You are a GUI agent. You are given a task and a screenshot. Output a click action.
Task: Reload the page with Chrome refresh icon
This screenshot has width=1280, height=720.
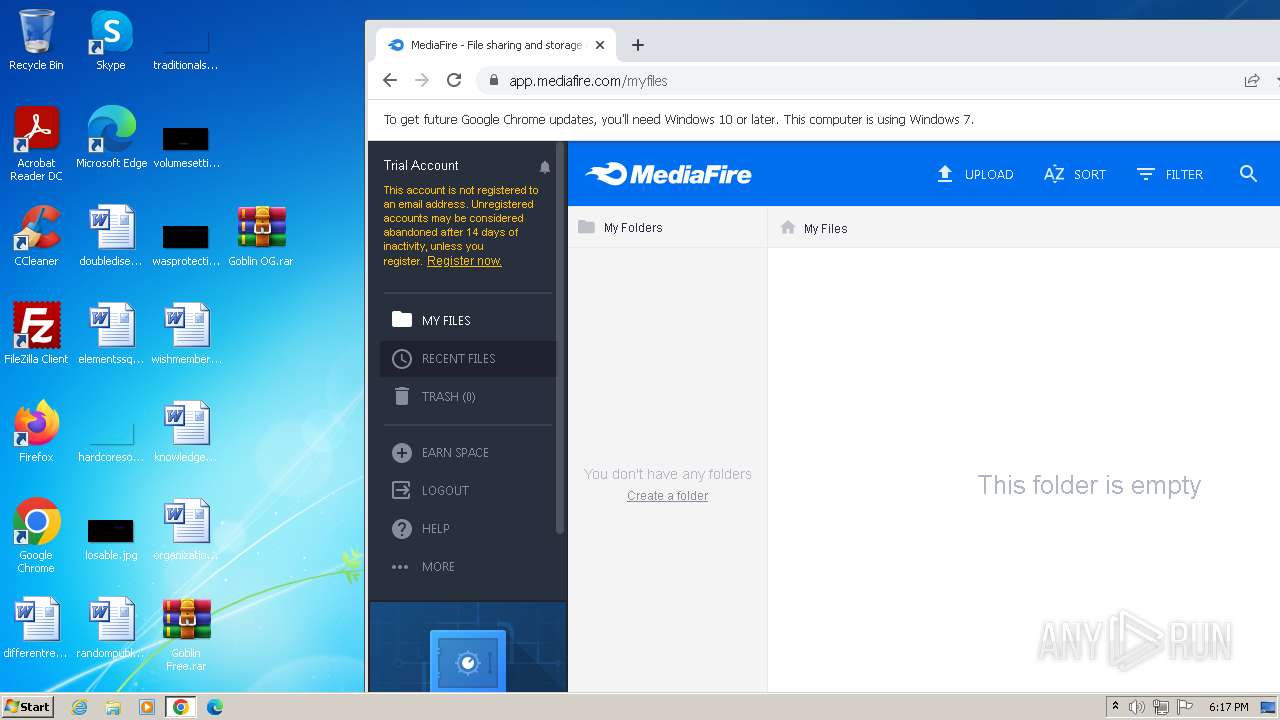454,80
